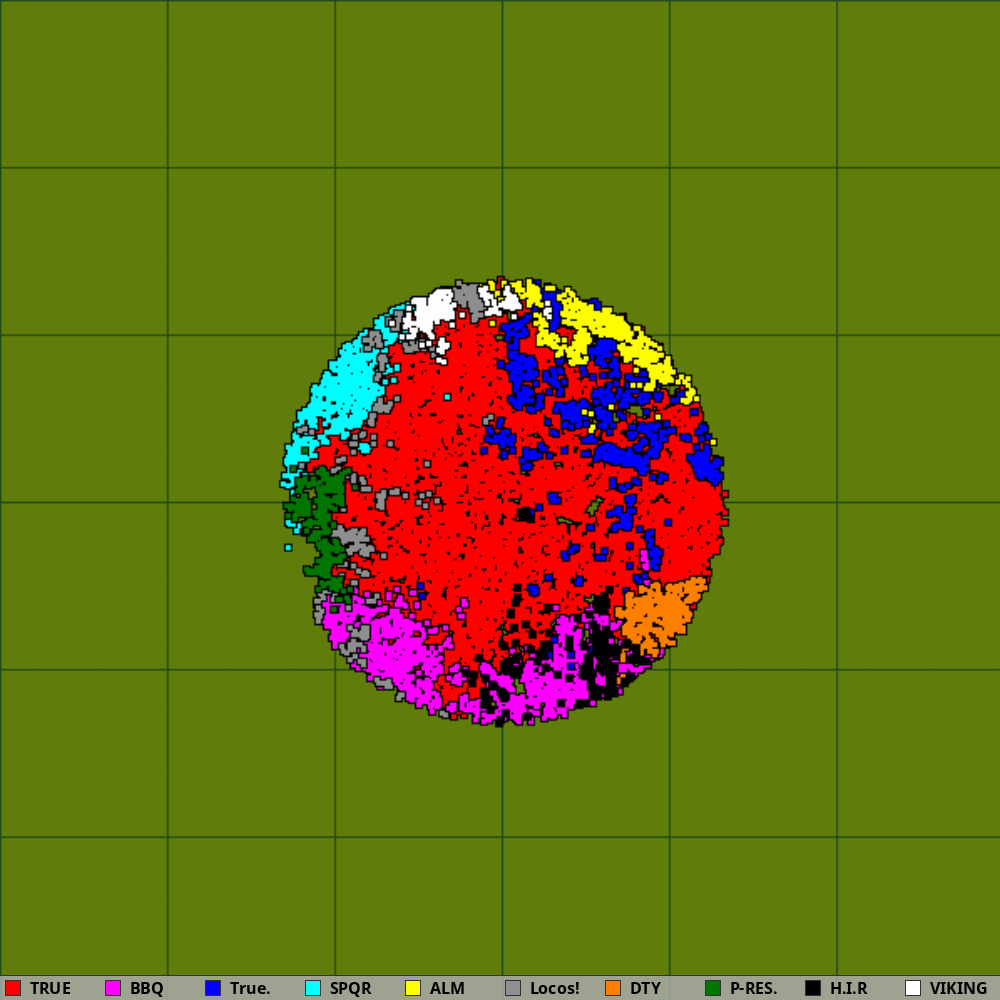Viewport: 1000px width, 1000px height.
Task: Select the magenta BBQ legend swatch
Action: pyautogui.click(x=113, y=988)
